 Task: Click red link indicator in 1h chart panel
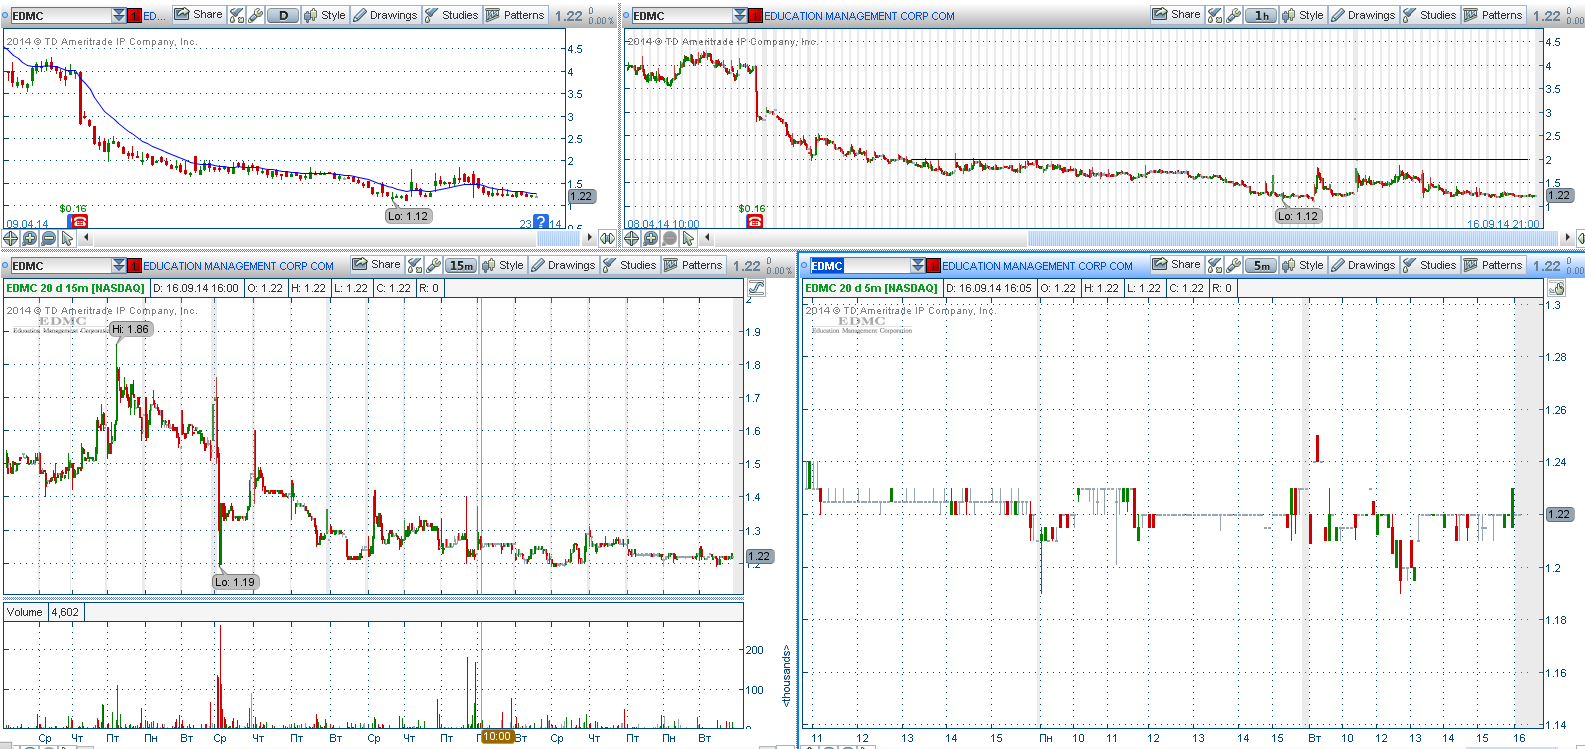(755, 16)
